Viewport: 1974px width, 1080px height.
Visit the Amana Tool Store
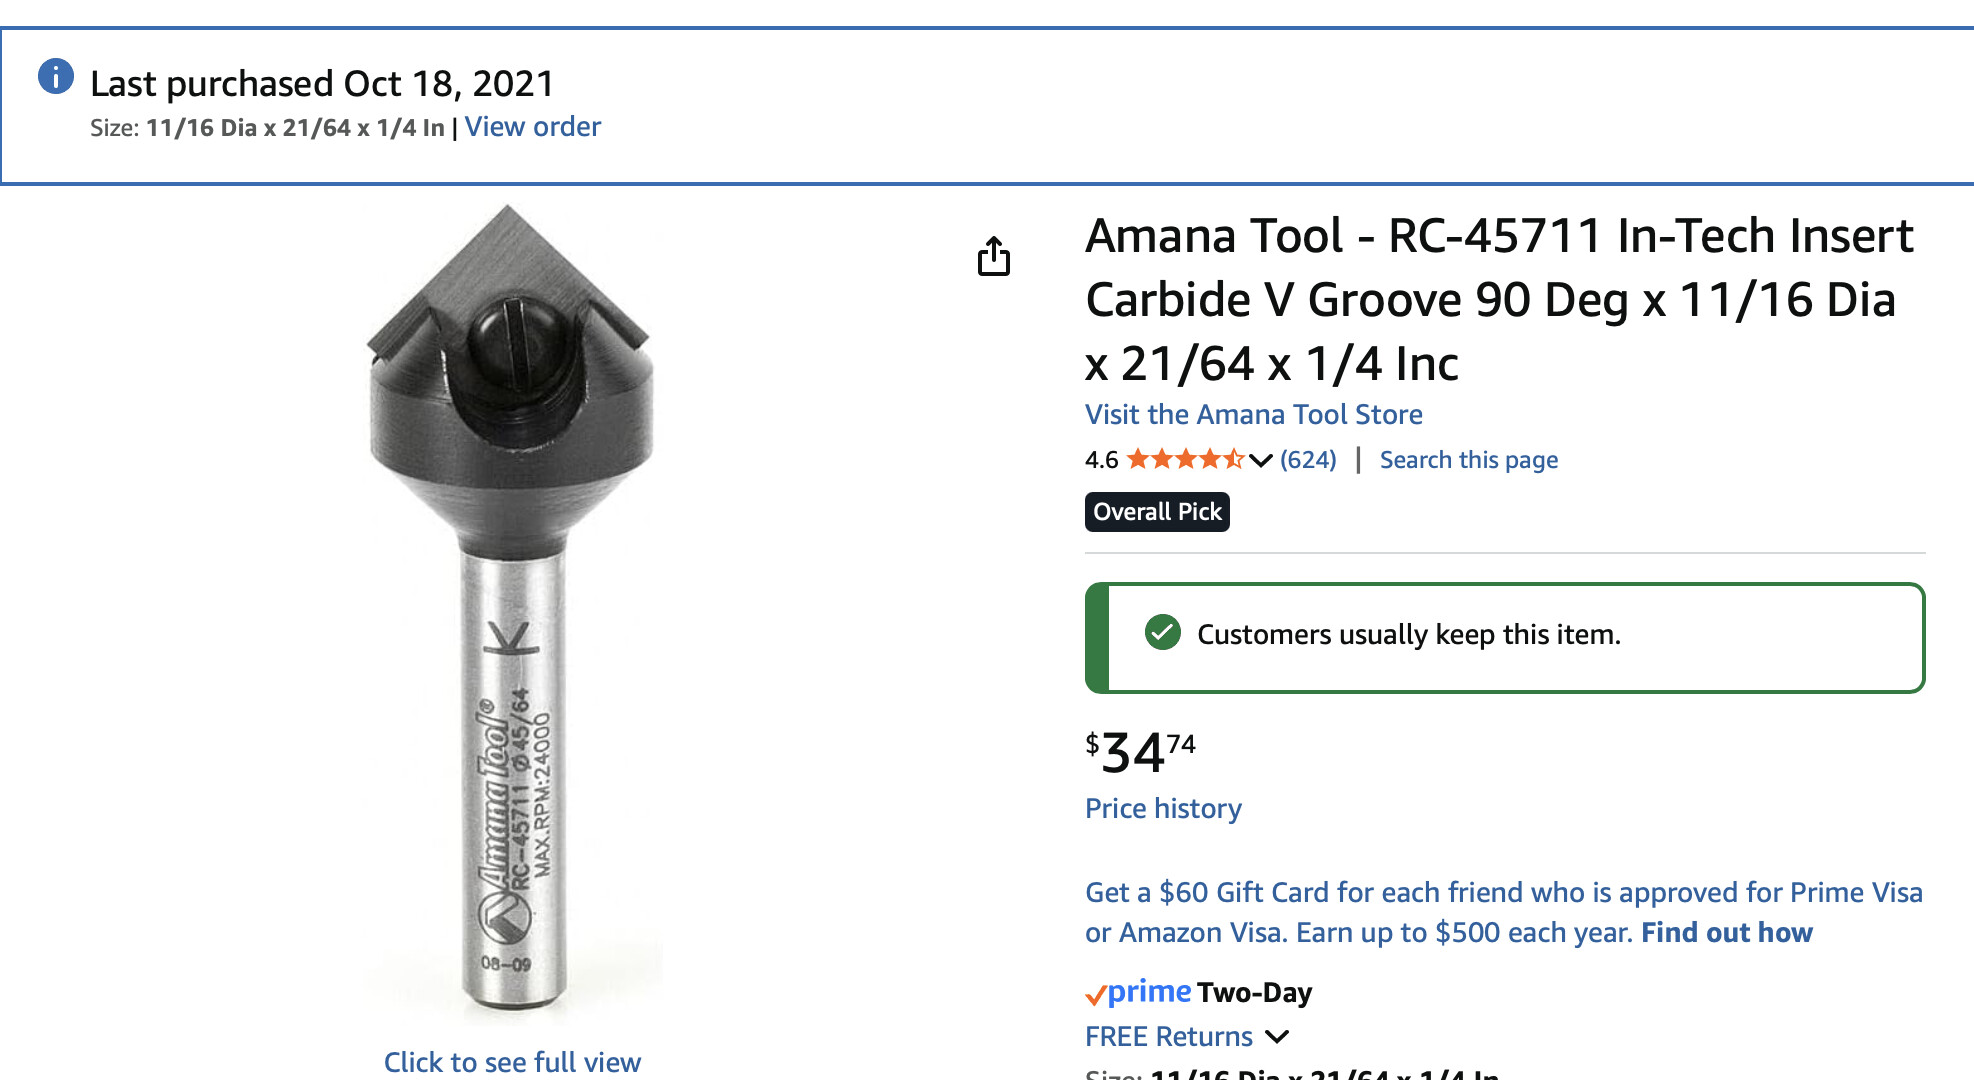pos(1253,414)
